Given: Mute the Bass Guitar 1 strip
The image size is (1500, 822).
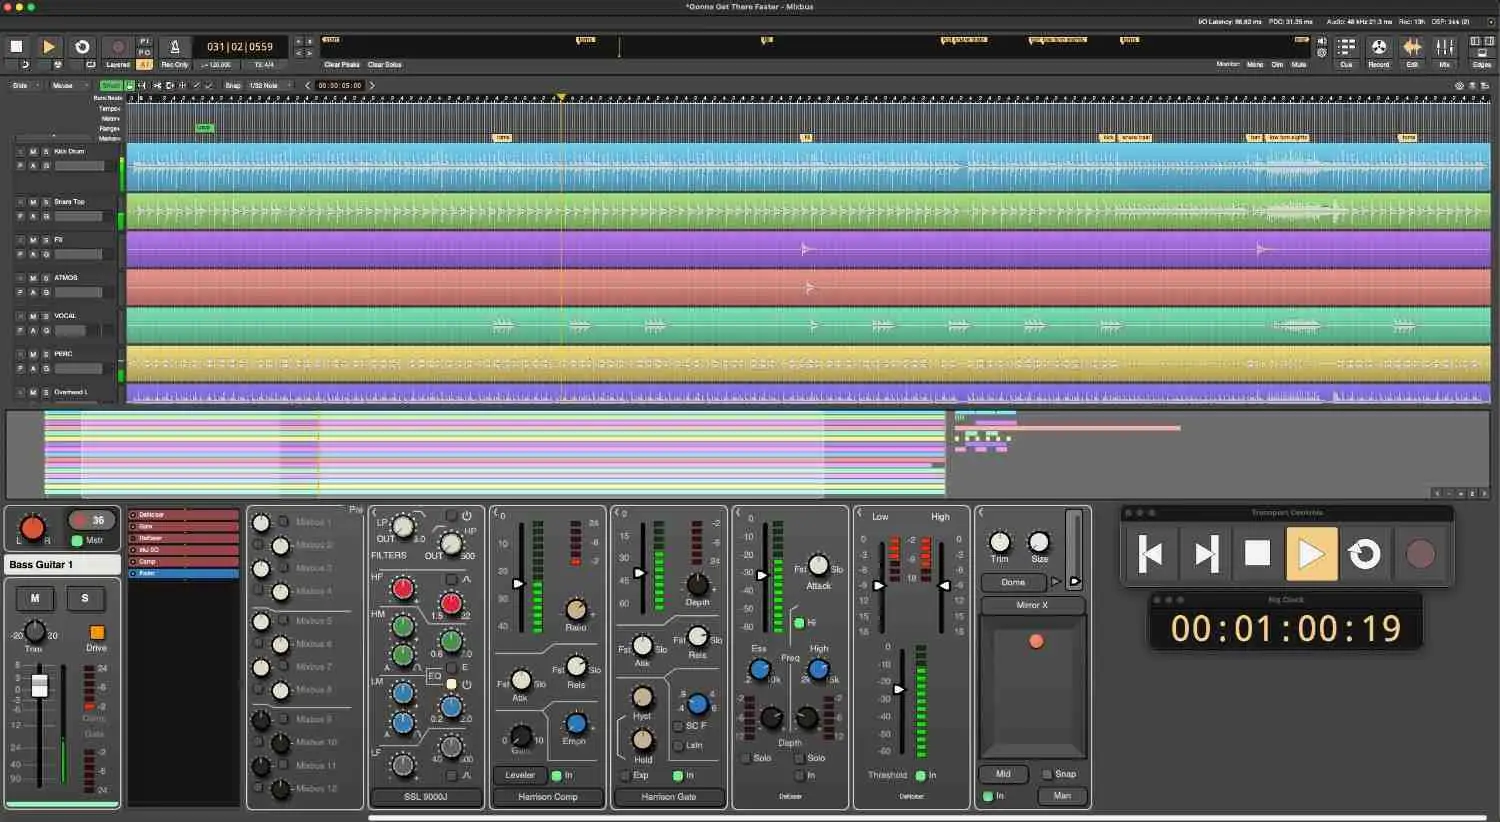Looking at the screenshot, I should 35,598.
